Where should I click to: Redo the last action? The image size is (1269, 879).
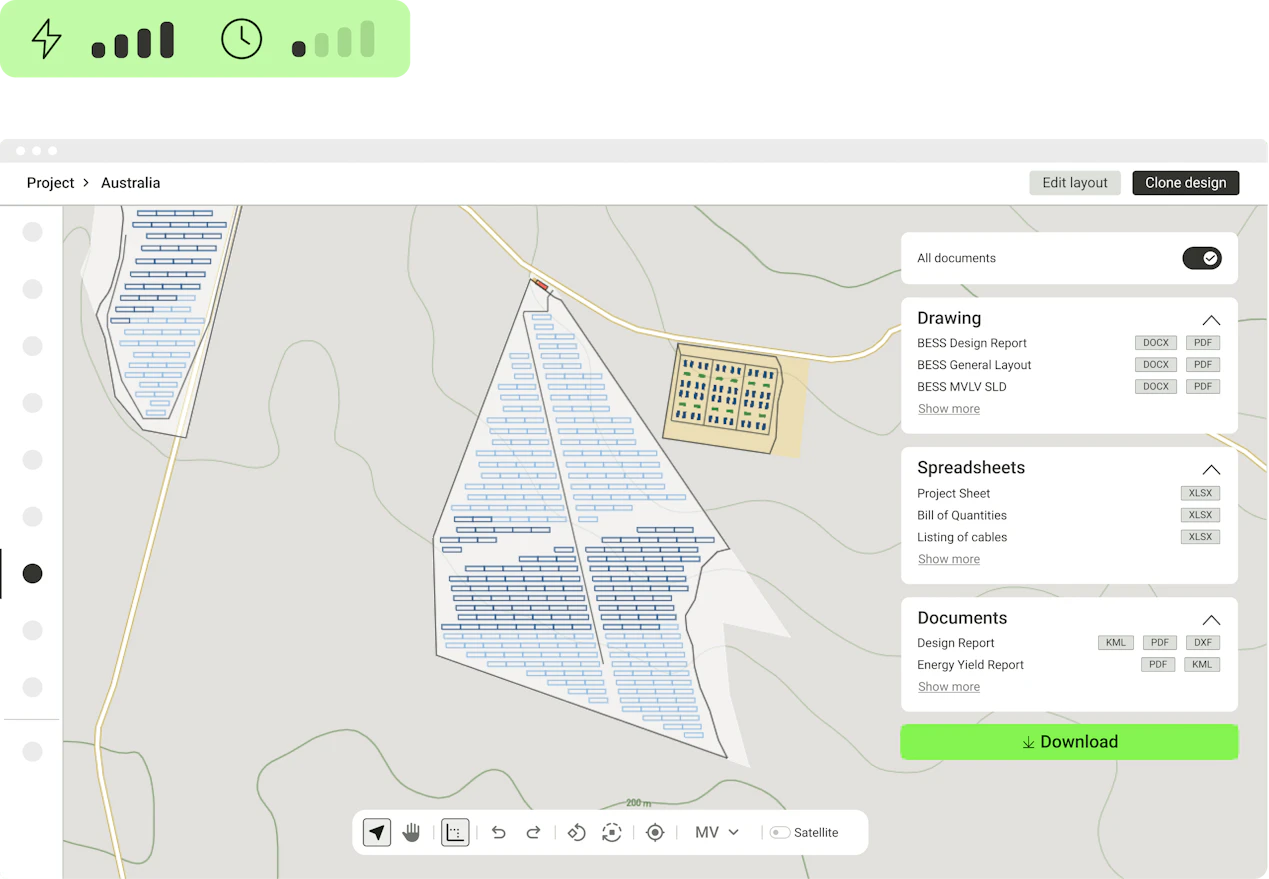click(x=533, y=832)
